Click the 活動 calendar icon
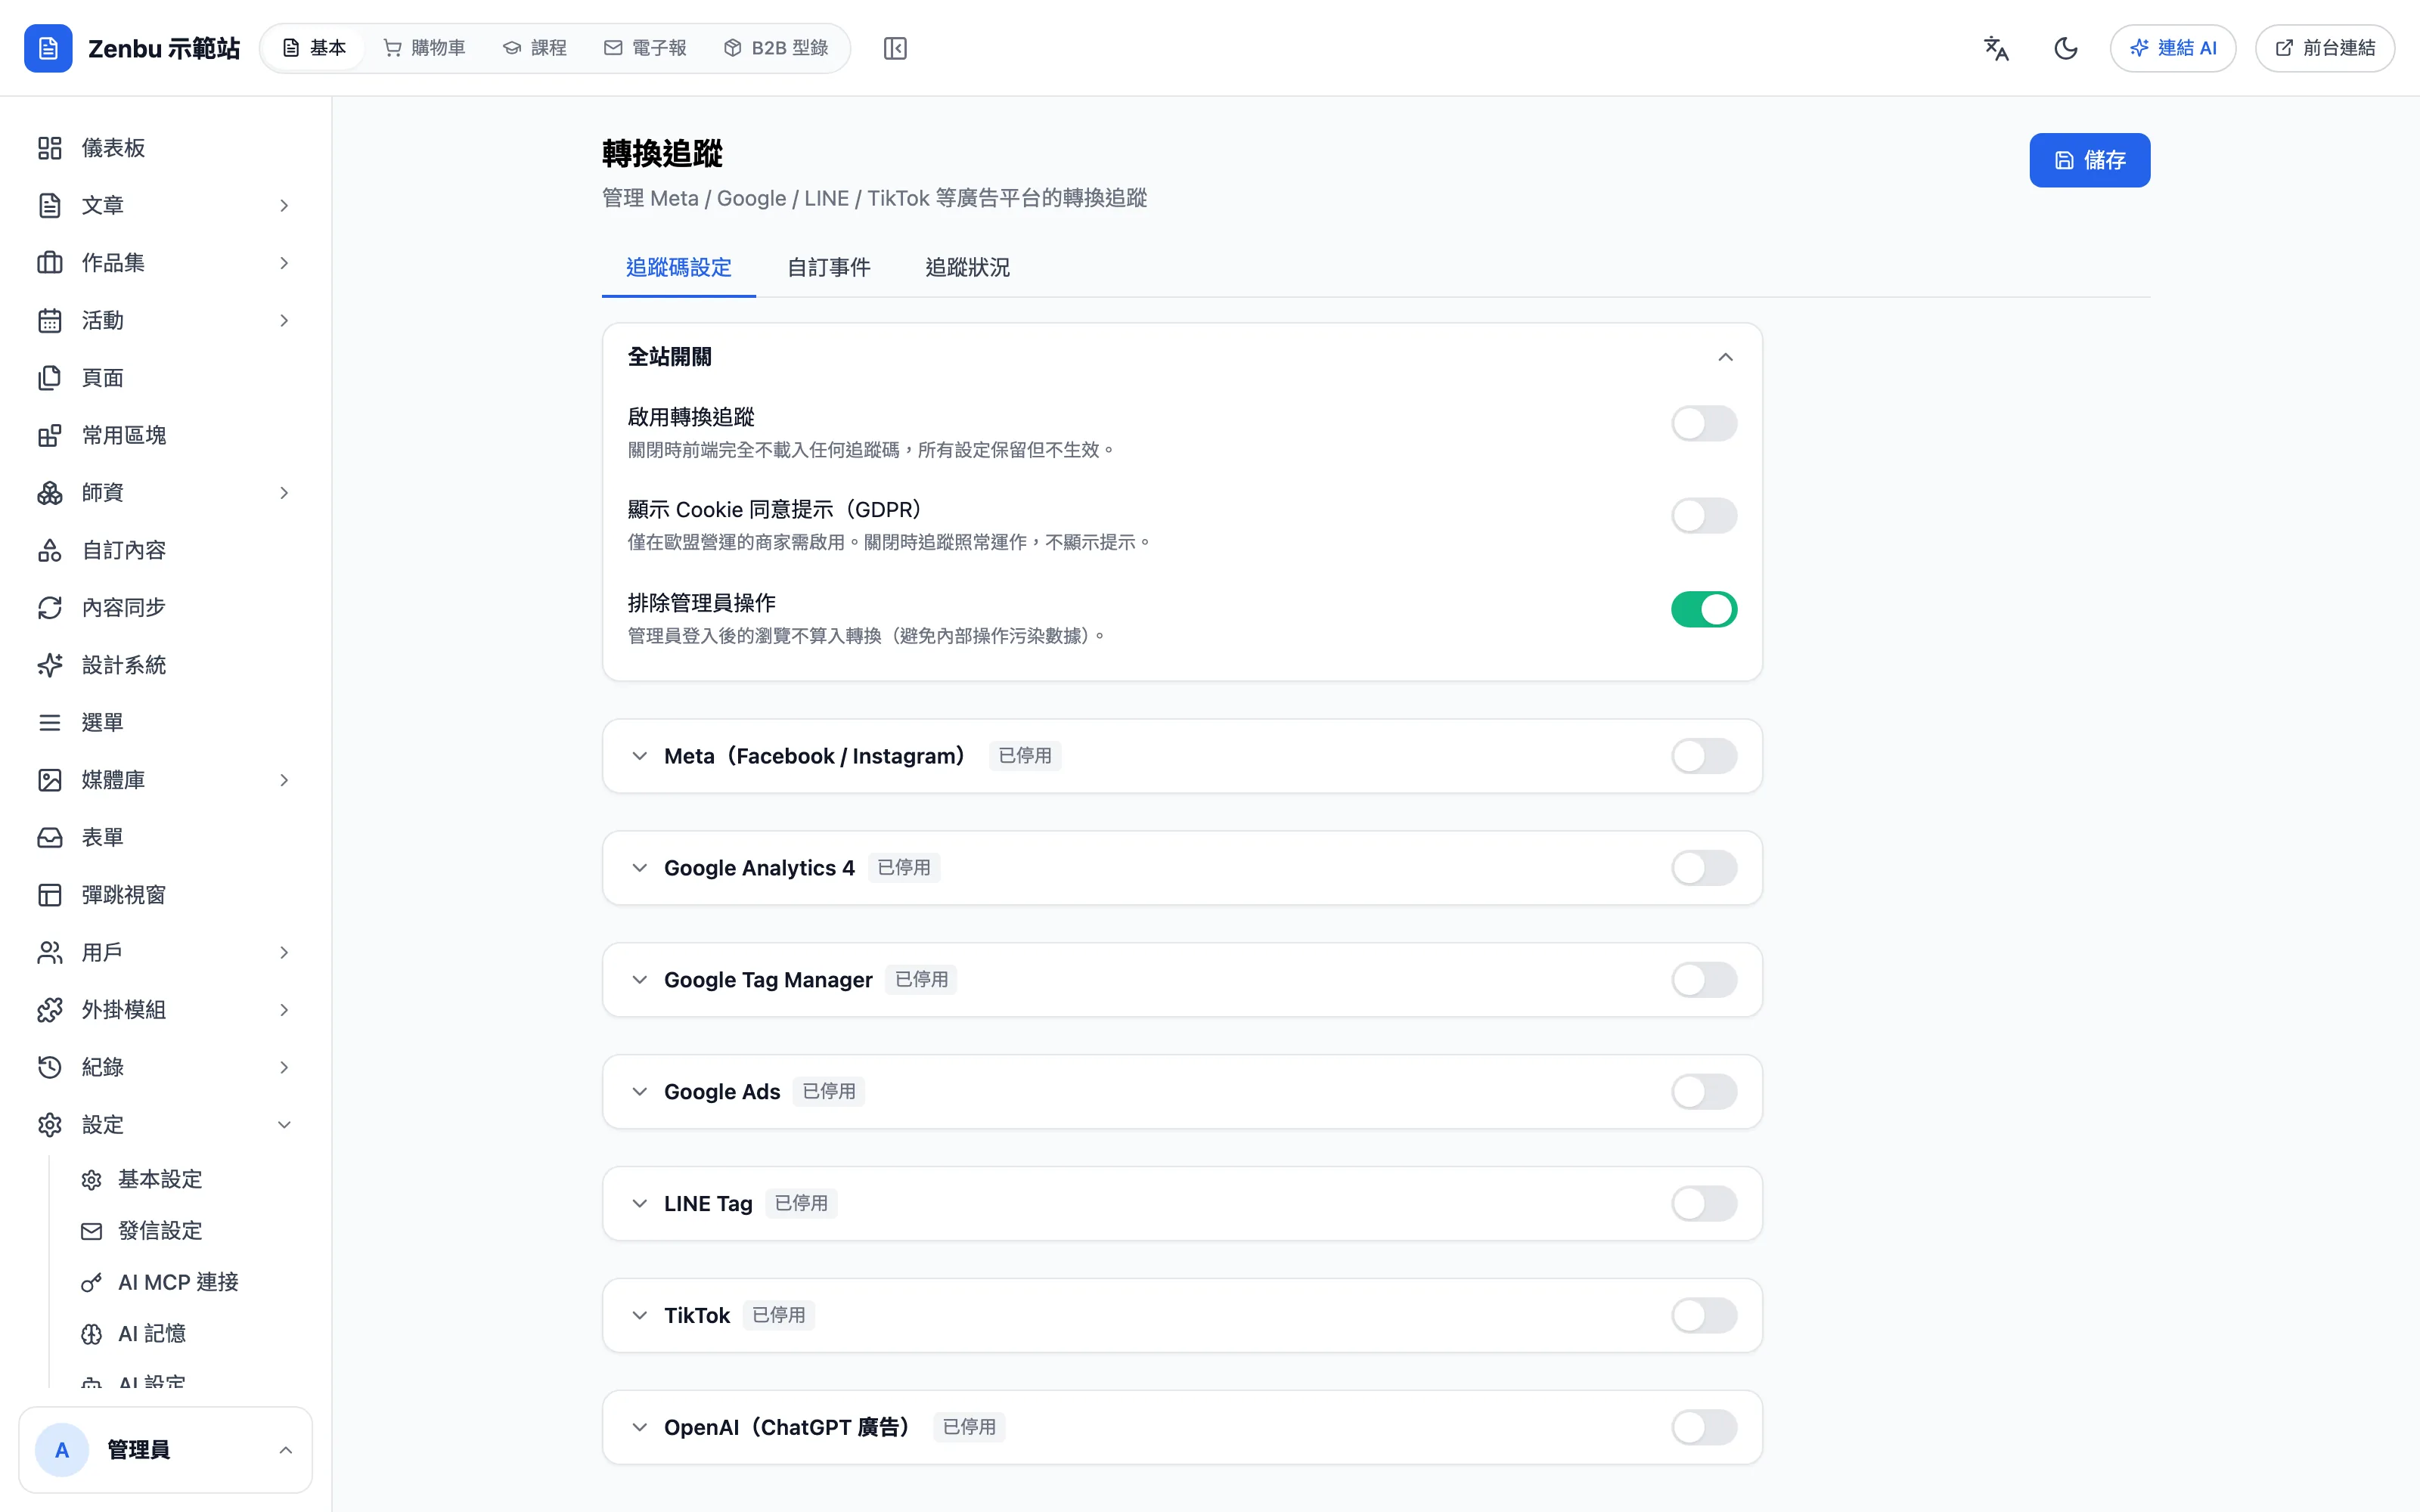 [50, 320]
